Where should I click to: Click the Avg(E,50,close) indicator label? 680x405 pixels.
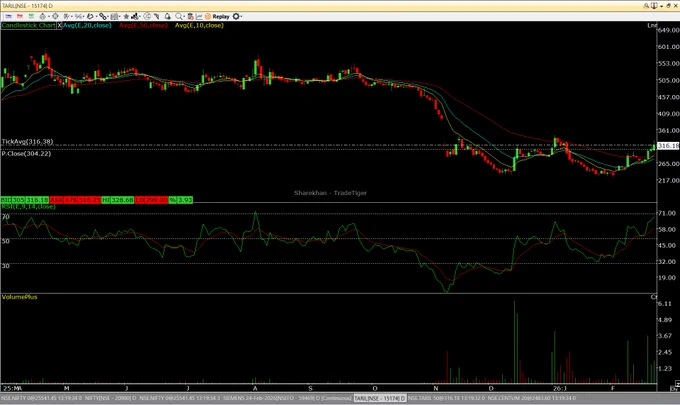[x=143, y=26]
